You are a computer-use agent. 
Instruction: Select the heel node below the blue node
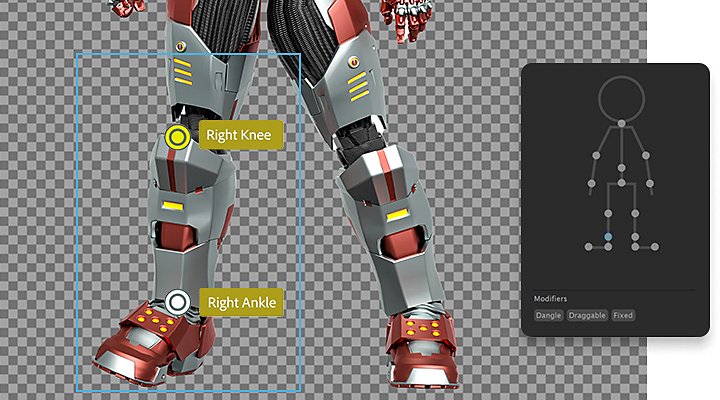coord(608,247)
